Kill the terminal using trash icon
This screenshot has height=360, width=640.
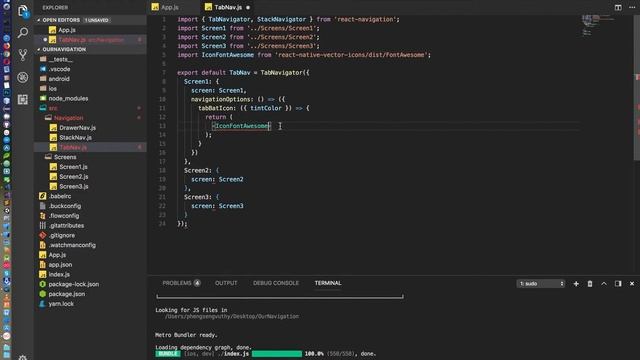coord(590,284)
